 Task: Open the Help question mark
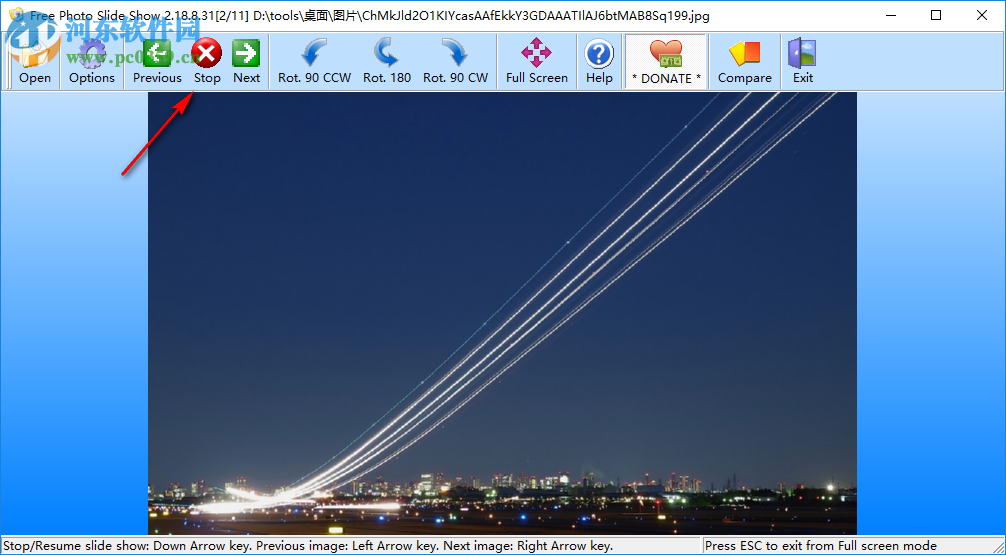click(x=599, y=62)
